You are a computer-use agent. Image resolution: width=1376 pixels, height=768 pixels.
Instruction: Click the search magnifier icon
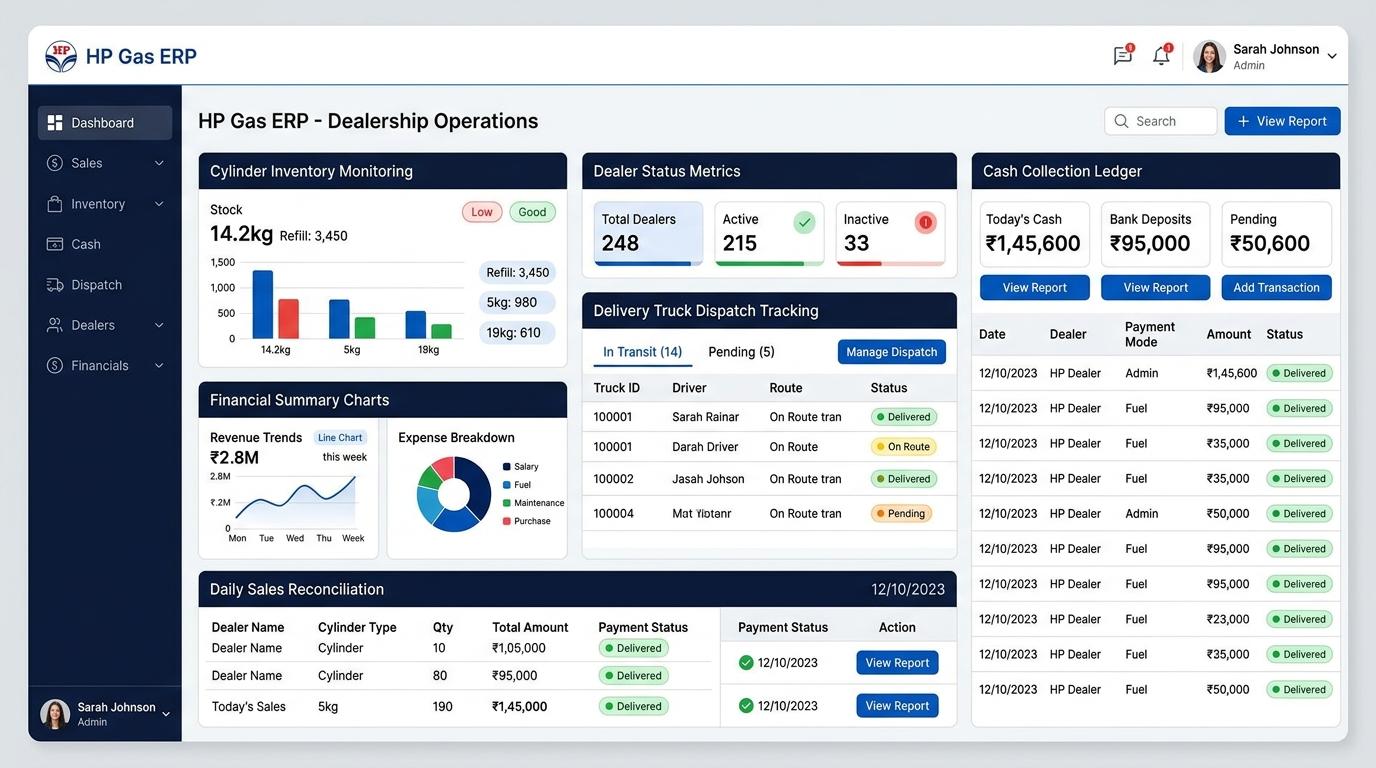click(x=1121, y=121)
